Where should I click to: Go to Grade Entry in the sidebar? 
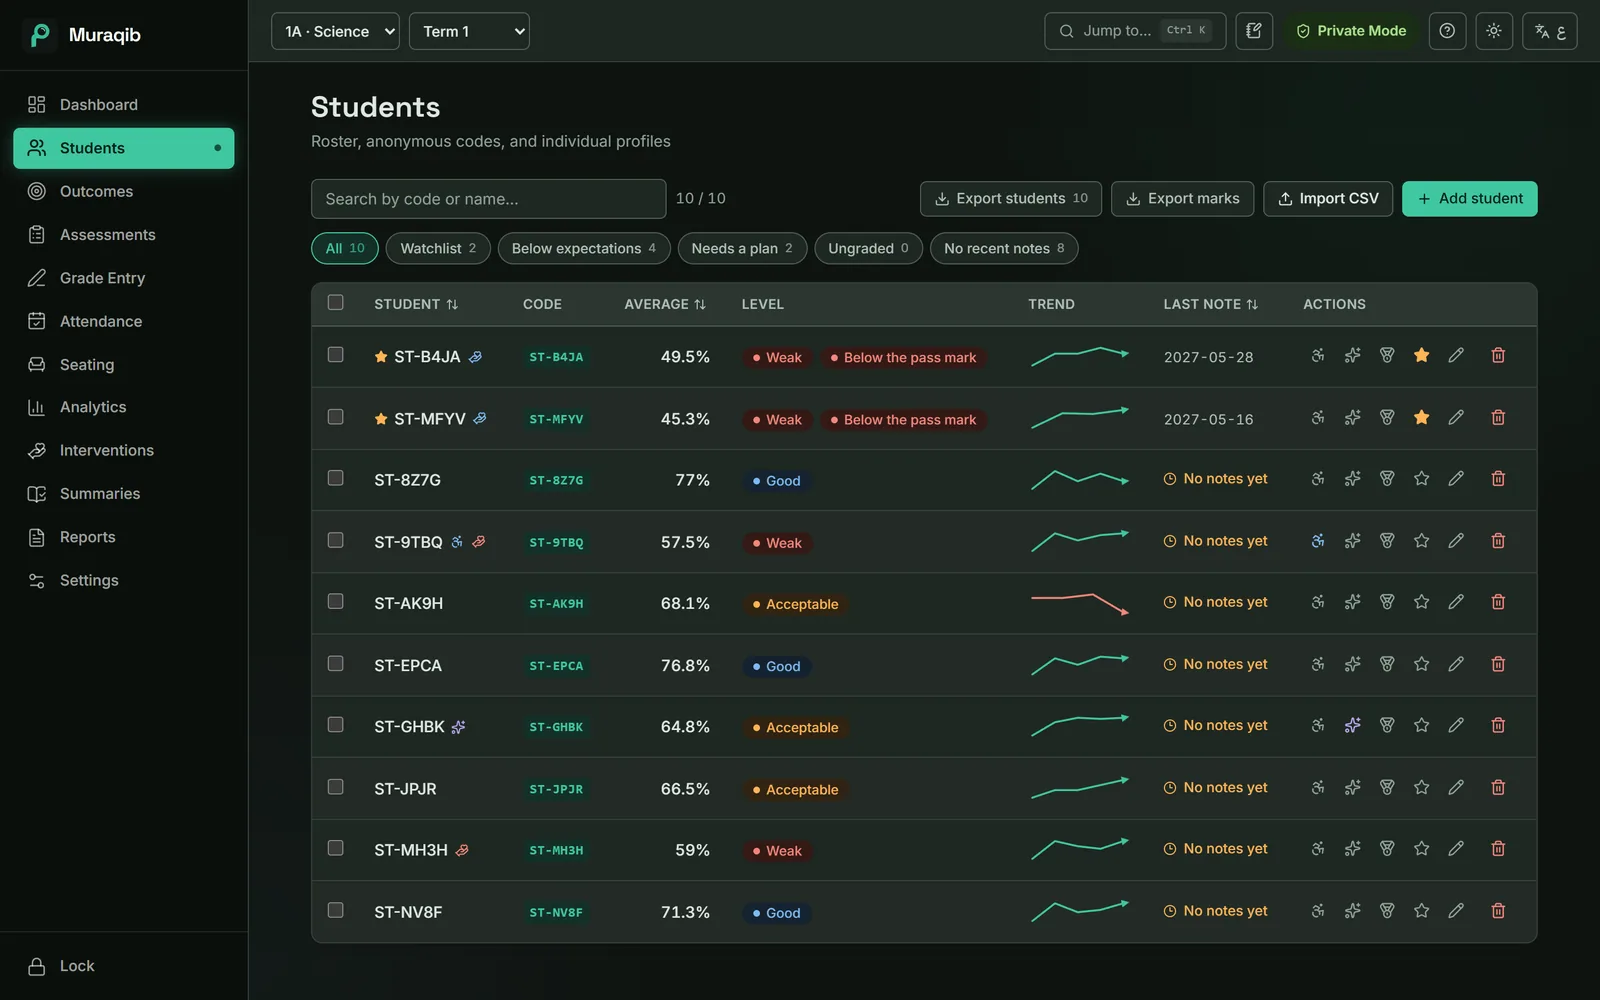124,278
